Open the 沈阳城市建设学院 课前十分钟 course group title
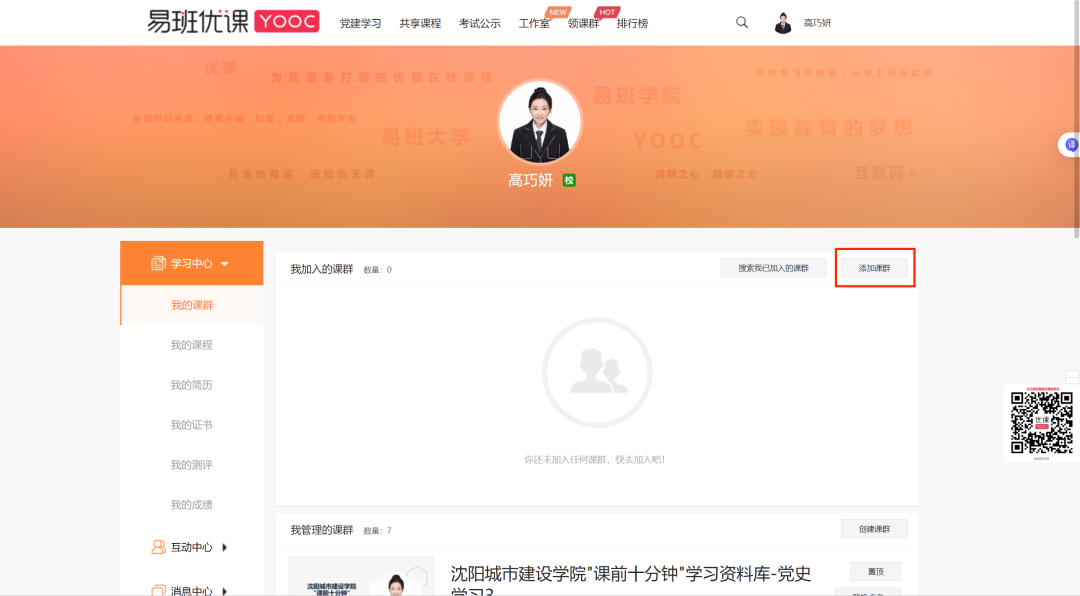Image resolution: width=1080 pixels, height=596 pixels. 630,581
